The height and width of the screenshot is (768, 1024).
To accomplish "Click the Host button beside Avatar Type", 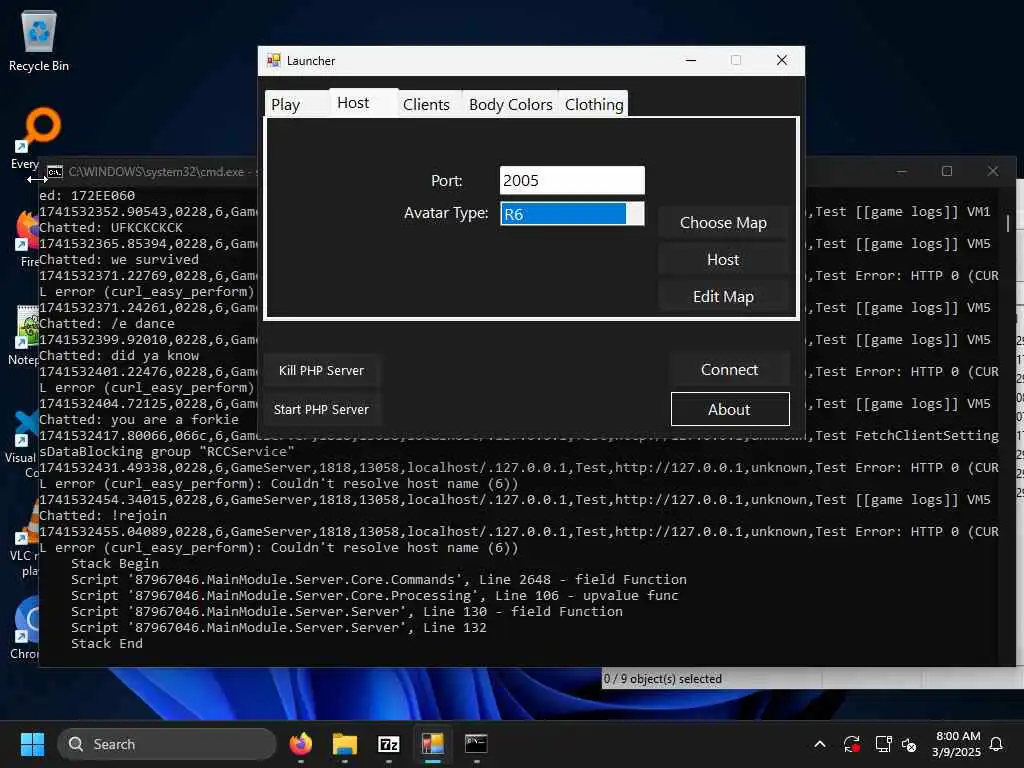I will (x=723, y=260).
